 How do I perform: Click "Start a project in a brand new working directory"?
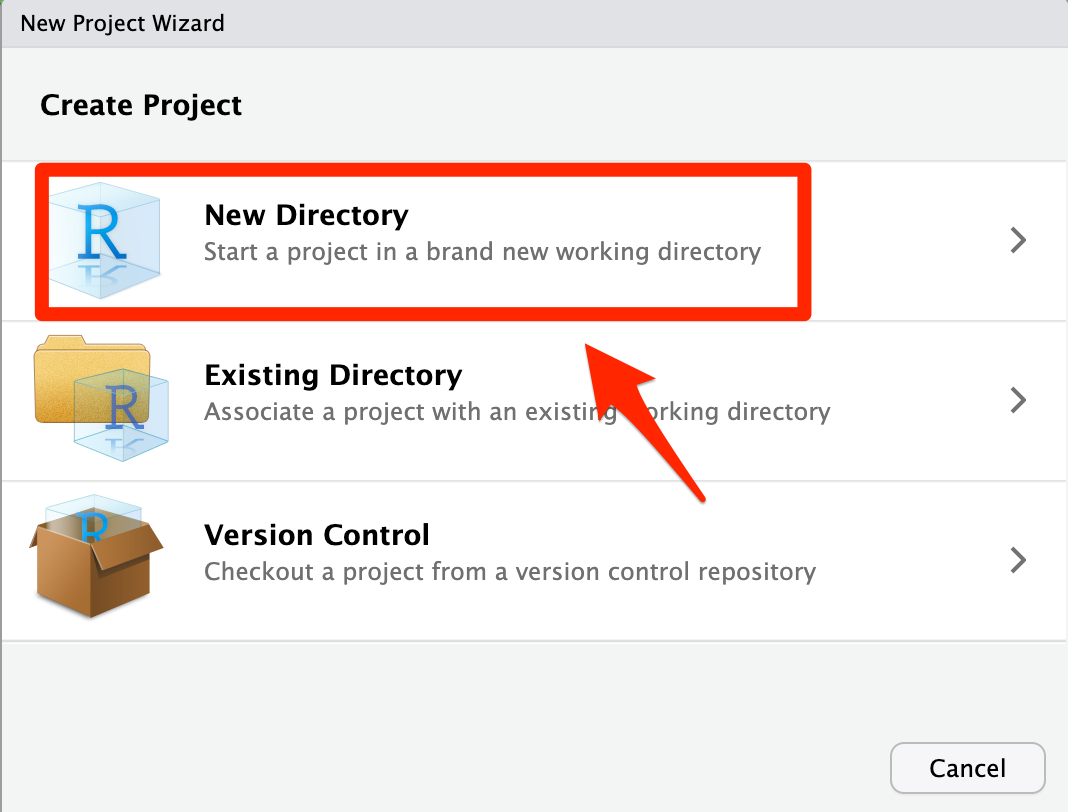click(482, 253)
